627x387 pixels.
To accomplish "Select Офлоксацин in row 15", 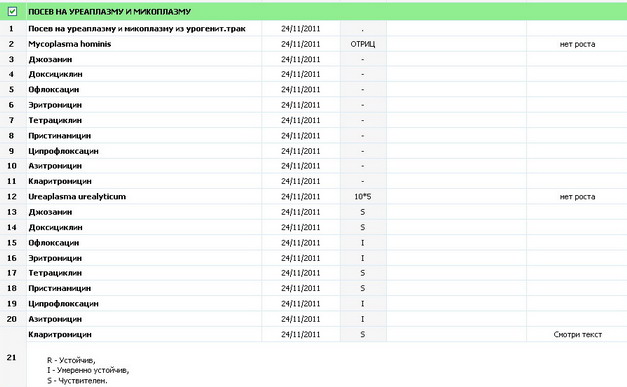I will click(54, 243).
